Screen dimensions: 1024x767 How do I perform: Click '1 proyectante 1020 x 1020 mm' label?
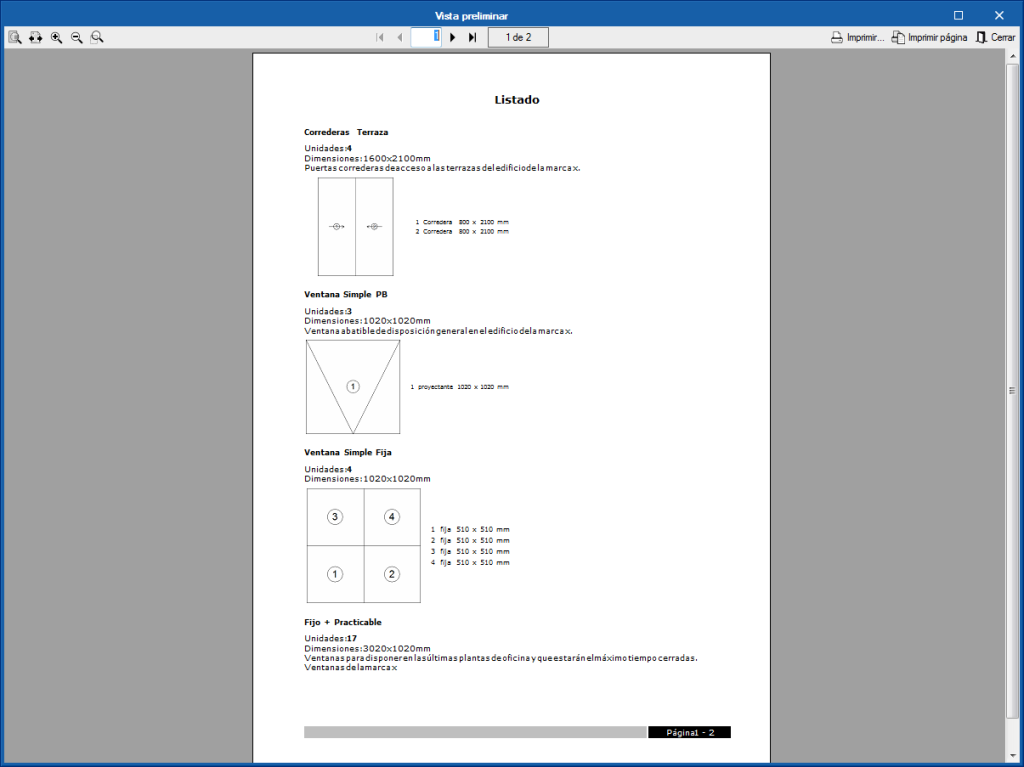[x=459, y=387]
